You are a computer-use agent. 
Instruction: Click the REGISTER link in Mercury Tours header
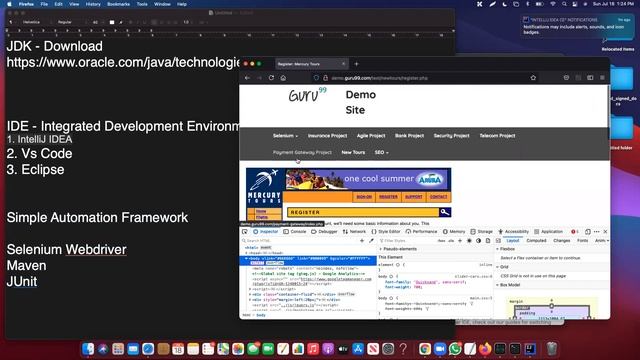pyautogui.click(x=388, y=197)
